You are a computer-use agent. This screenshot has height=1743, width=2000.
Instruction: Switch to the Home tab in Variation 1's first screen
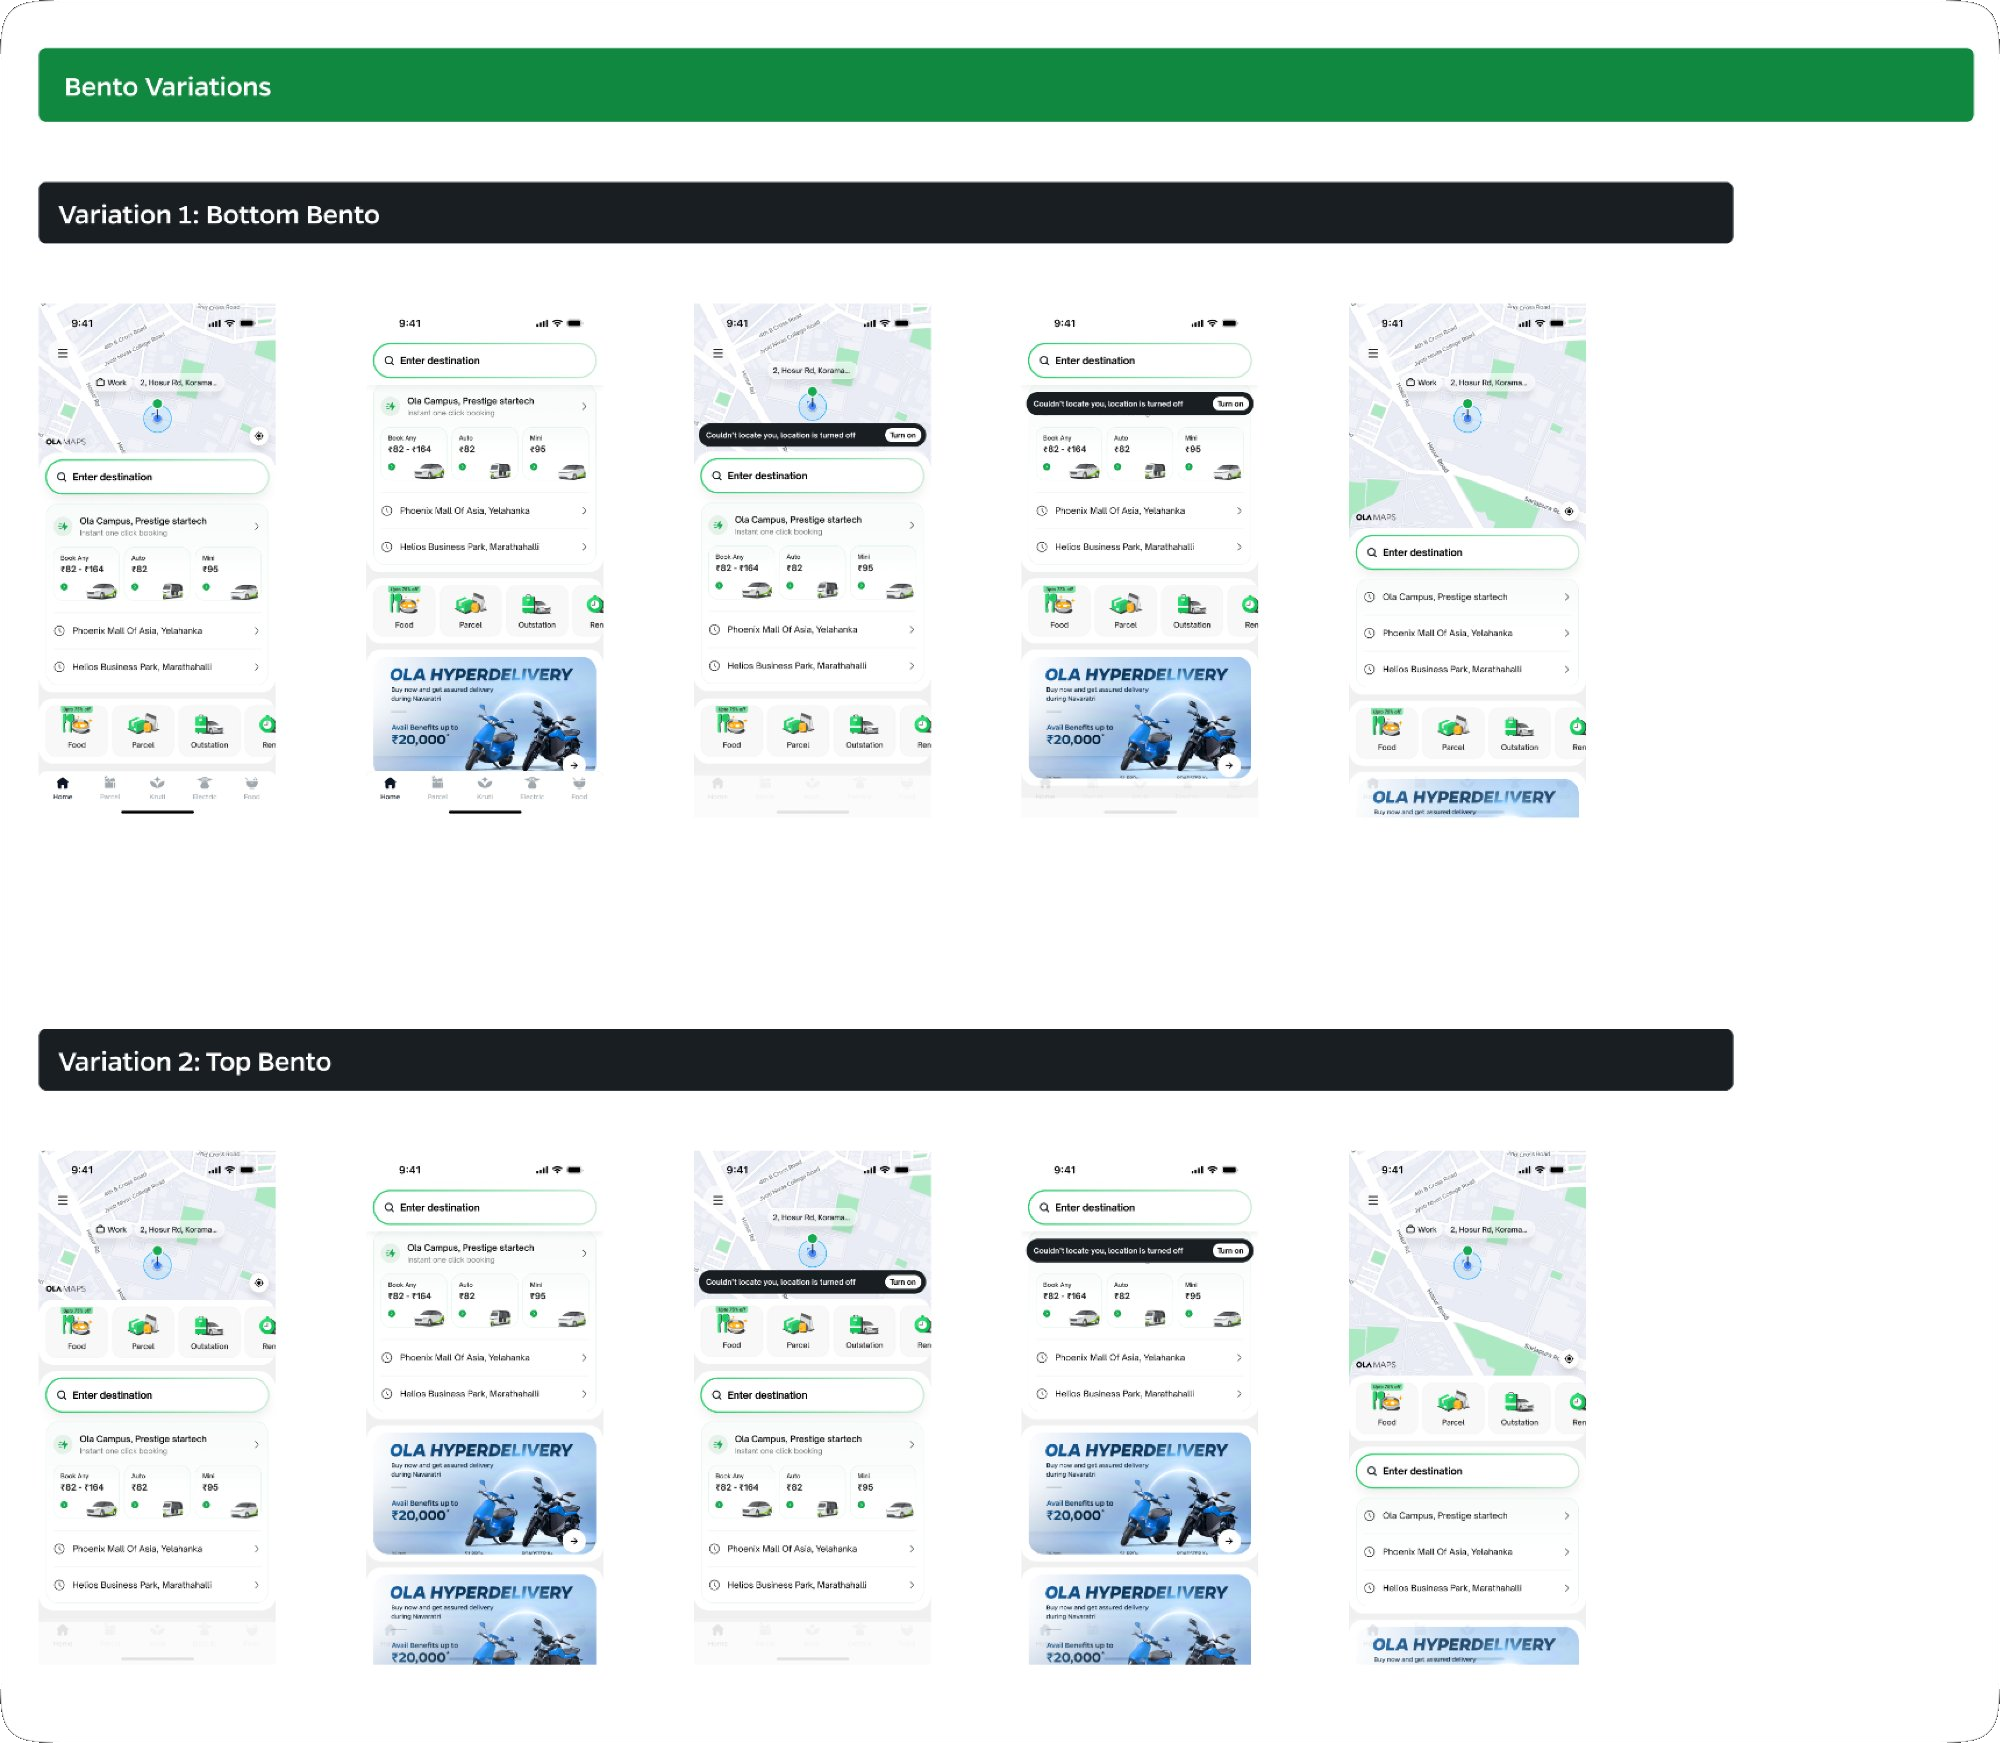point(63,788)
